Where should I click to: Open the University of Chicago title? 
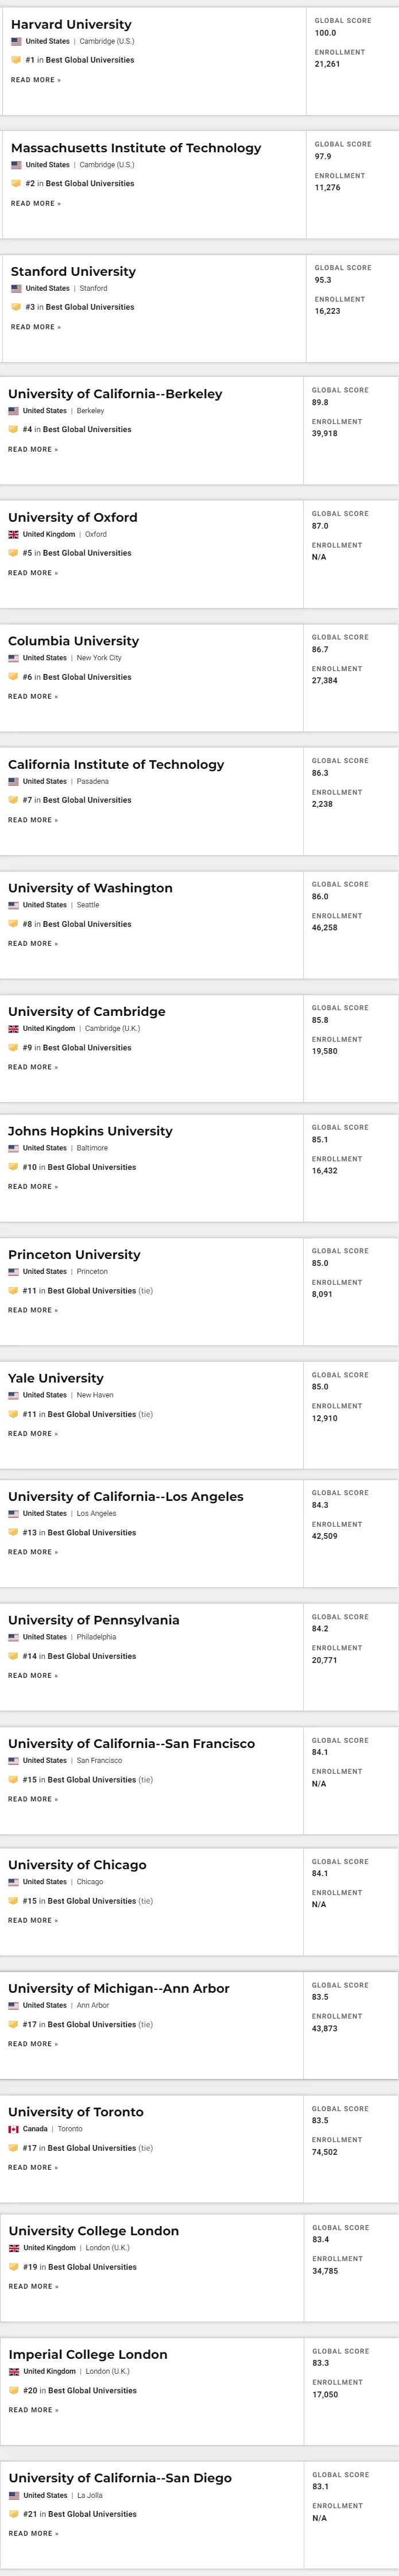click(77, 1865)
